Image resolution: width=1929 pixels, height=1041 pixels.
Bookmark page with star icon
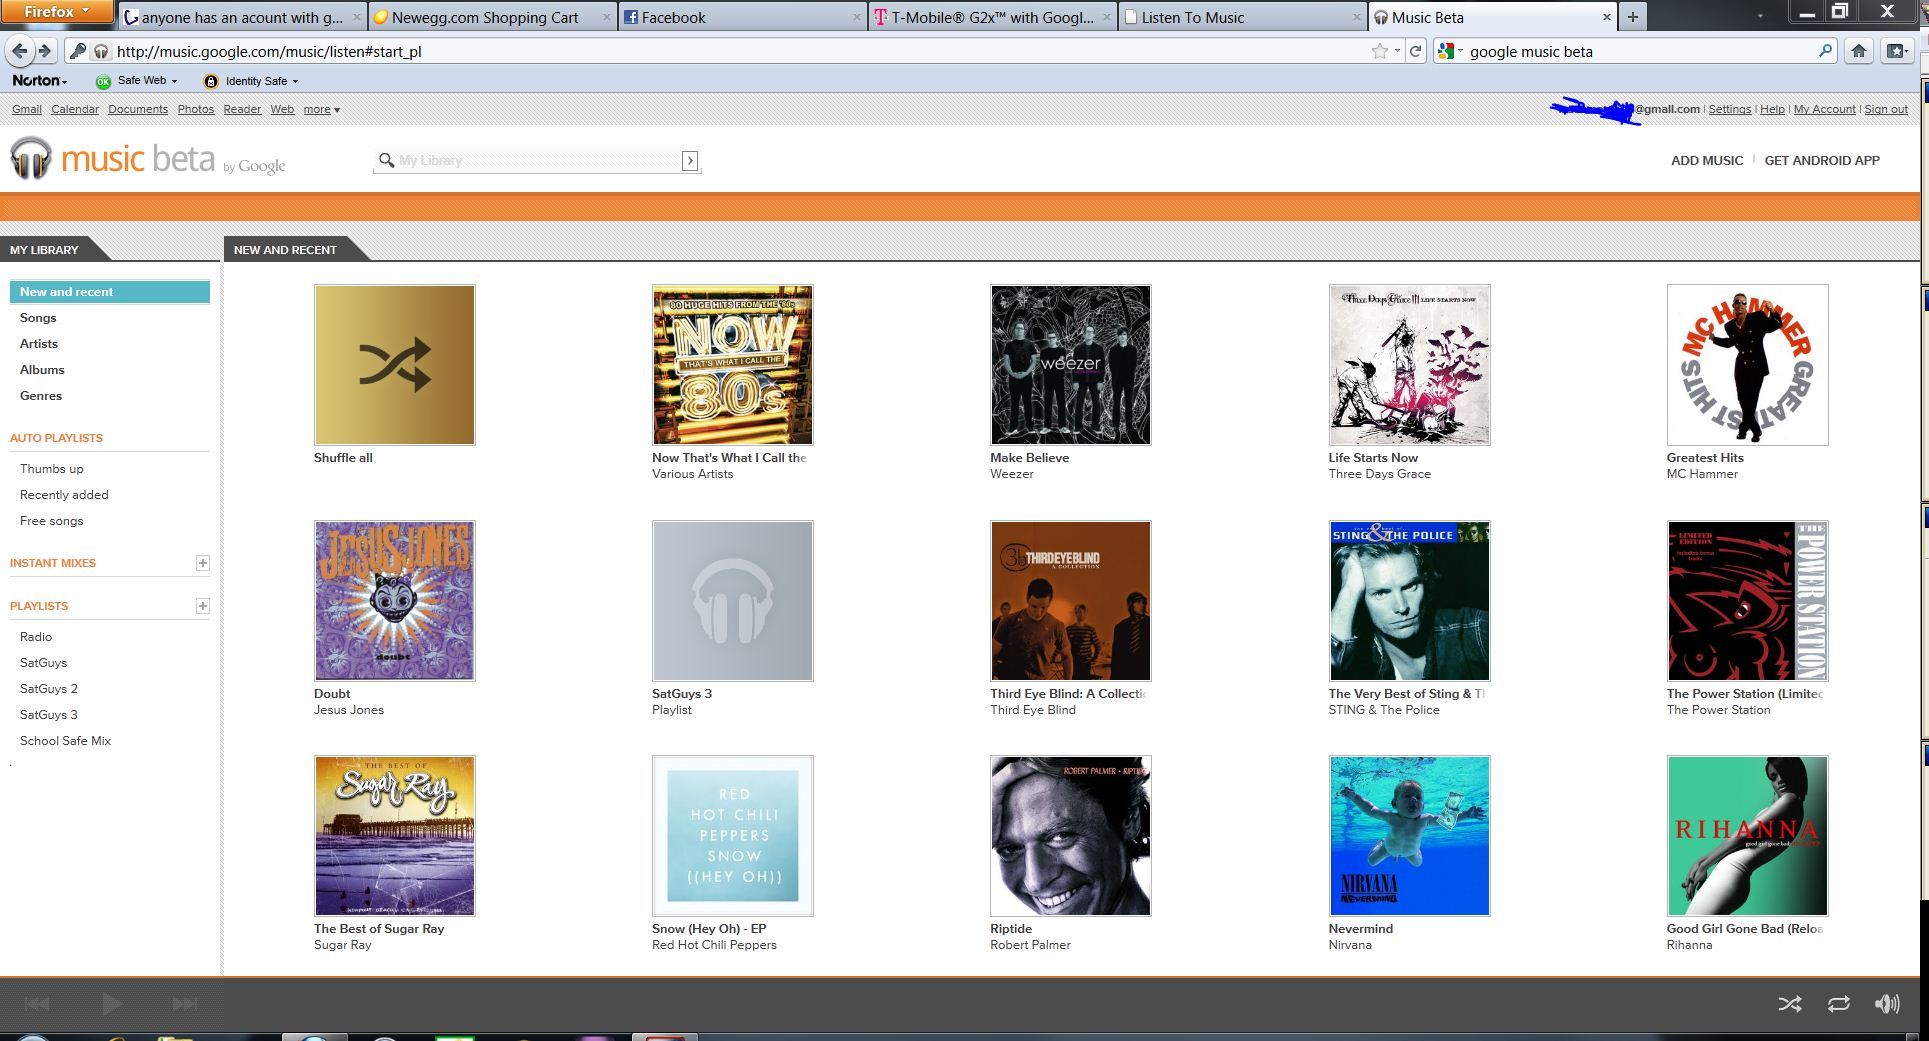tap(1380, 51)
